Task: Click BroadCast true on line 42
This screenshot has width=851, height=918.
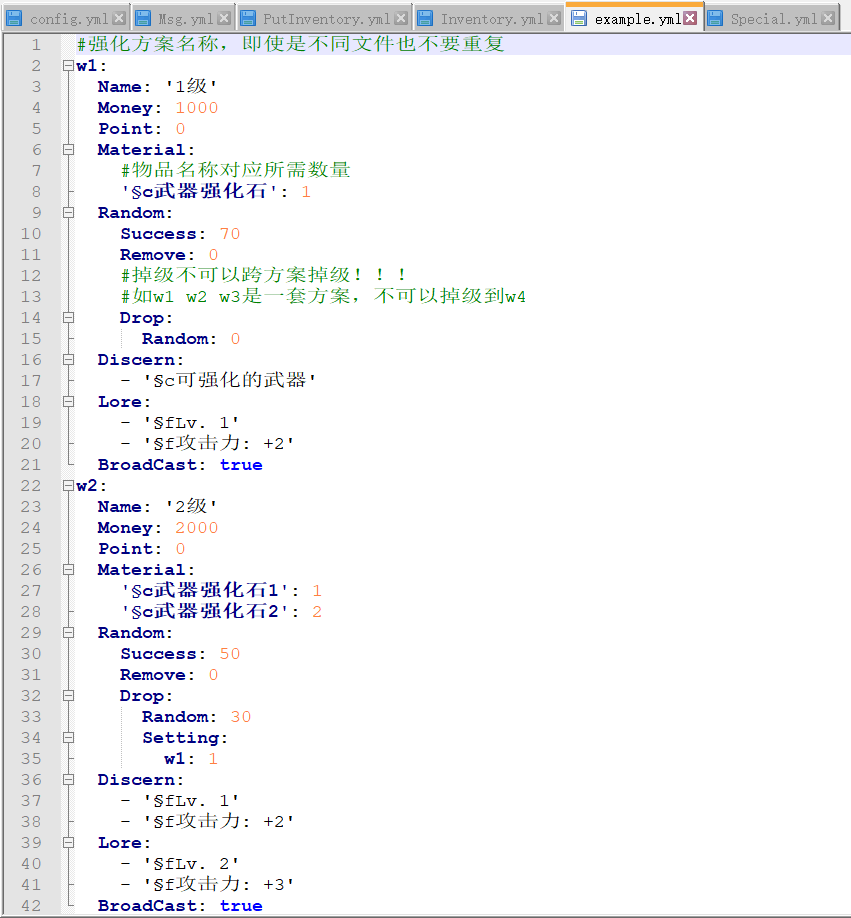Action: point(241,906)
